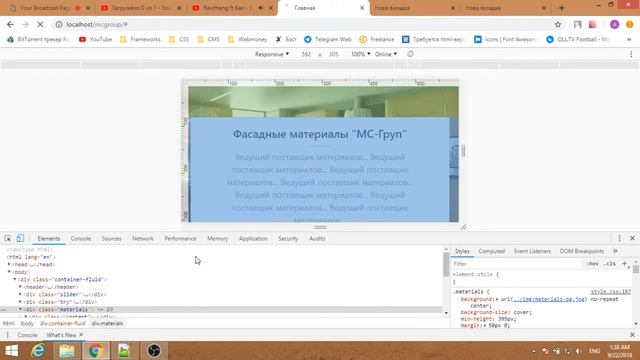Click the volume icon in system tray
Image resolution: width=640 pixels, height=360 pixels.
579,351
